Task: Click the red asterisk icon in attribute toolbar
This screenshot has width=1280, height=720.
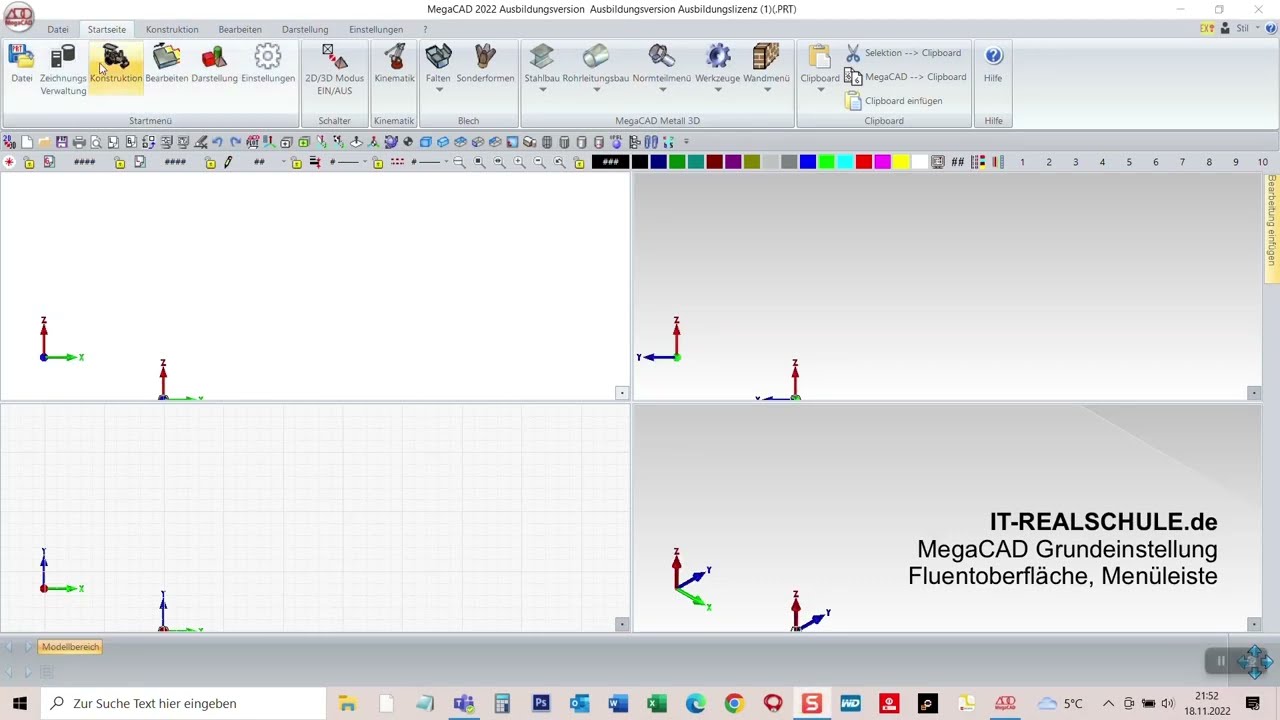Action: point(9,162)
